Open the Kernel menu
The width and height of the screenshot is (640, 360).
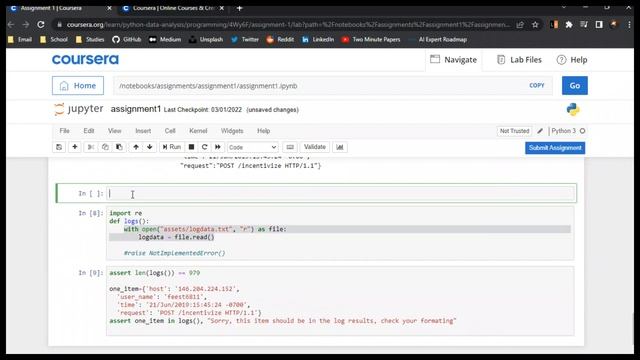198,131
